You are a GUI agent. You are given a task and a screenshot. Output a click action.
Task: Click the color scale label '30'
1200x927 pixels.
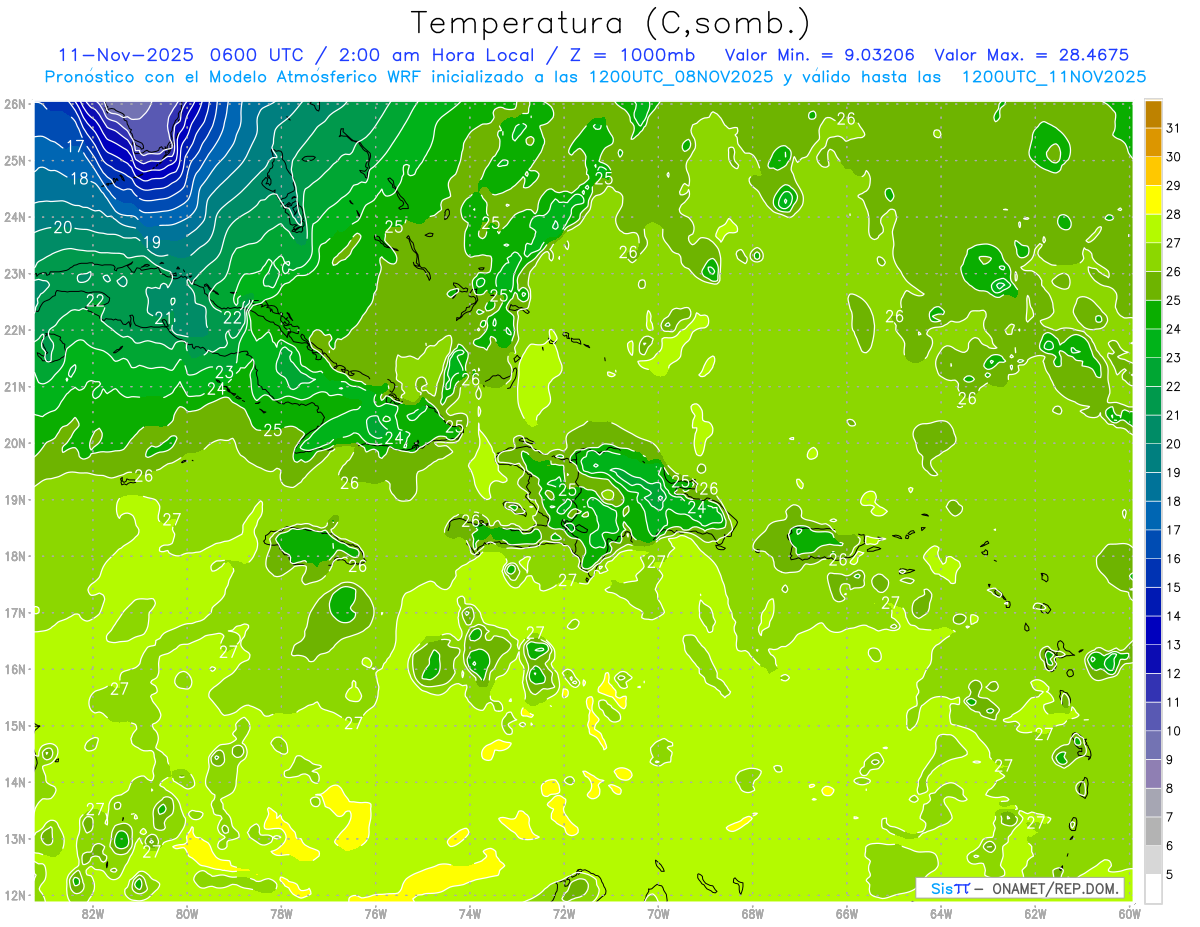pos(1174,157)
